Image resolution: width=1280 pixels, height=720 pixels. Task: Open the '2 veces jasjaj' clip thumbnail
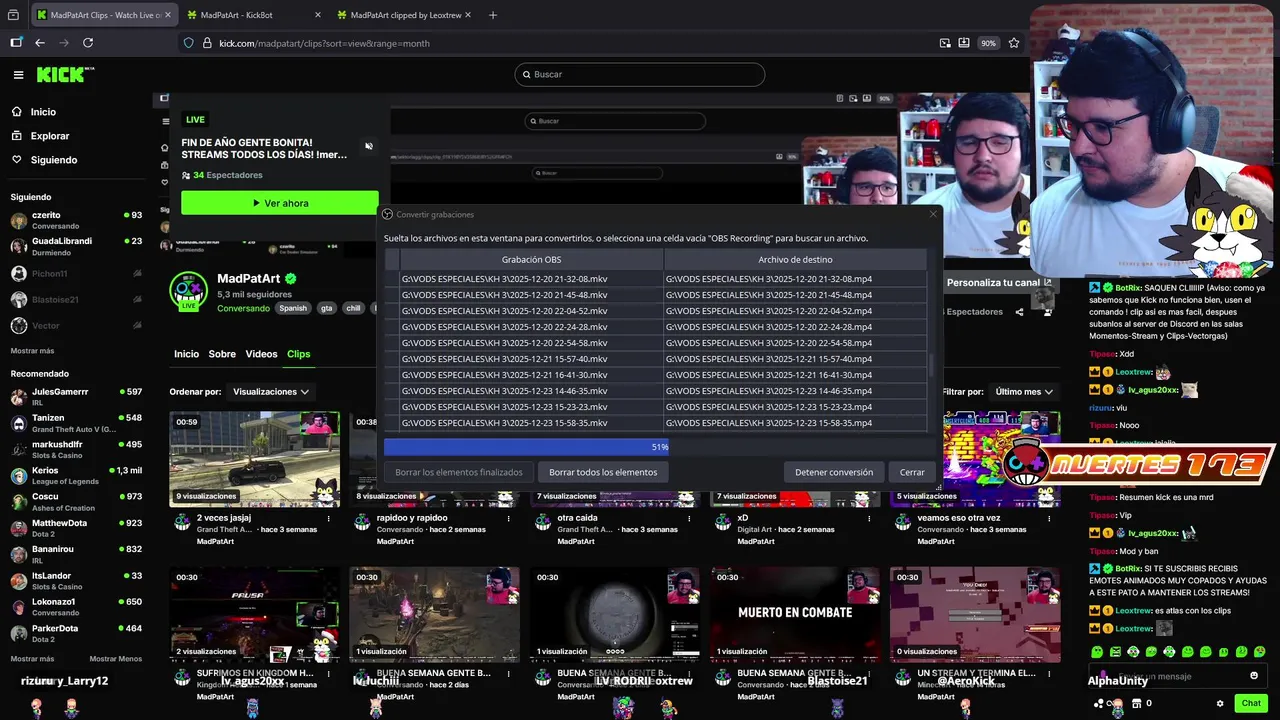(255, 459)
